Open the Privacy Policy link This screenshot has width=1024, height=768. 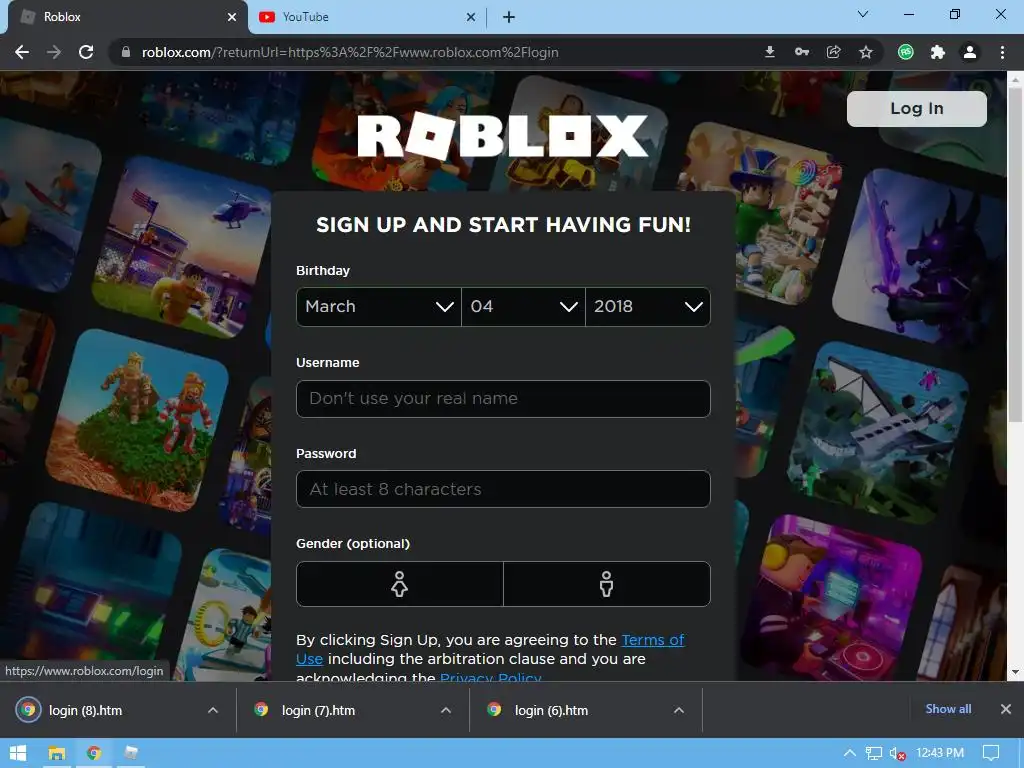pyautogui.click(x=490, y=676)
